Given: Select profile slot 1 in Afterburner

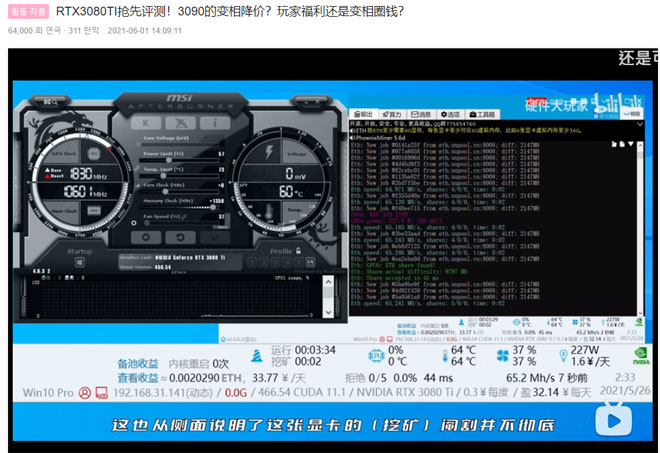Looking at the screenshot, I should [252, 263].
